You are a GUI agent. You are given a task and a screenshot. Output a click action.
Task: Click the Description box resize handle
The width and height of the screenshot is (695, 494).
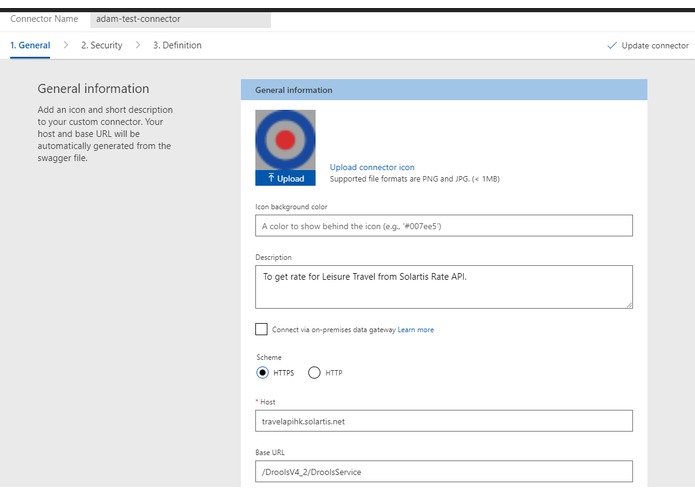tap(629, 305)
